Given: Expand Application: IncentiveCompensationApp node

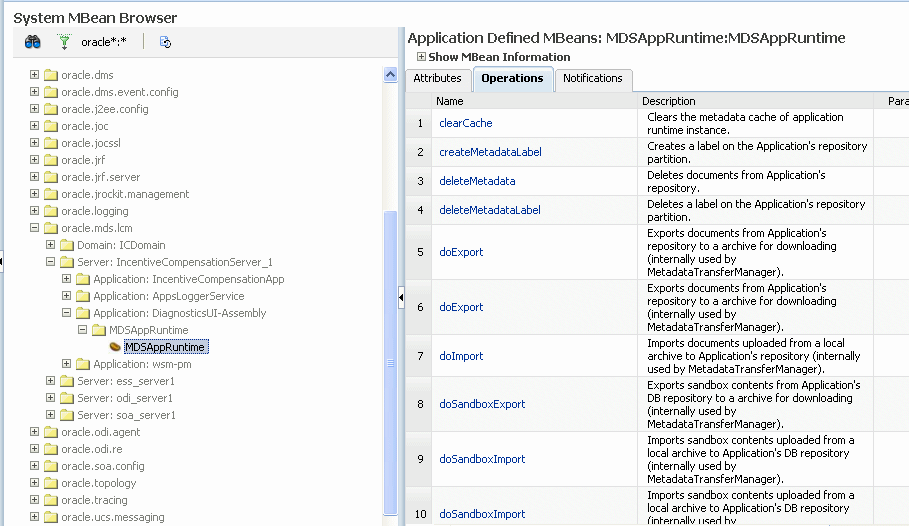Looking at the screenshot, I should click(x=67, y=279).
